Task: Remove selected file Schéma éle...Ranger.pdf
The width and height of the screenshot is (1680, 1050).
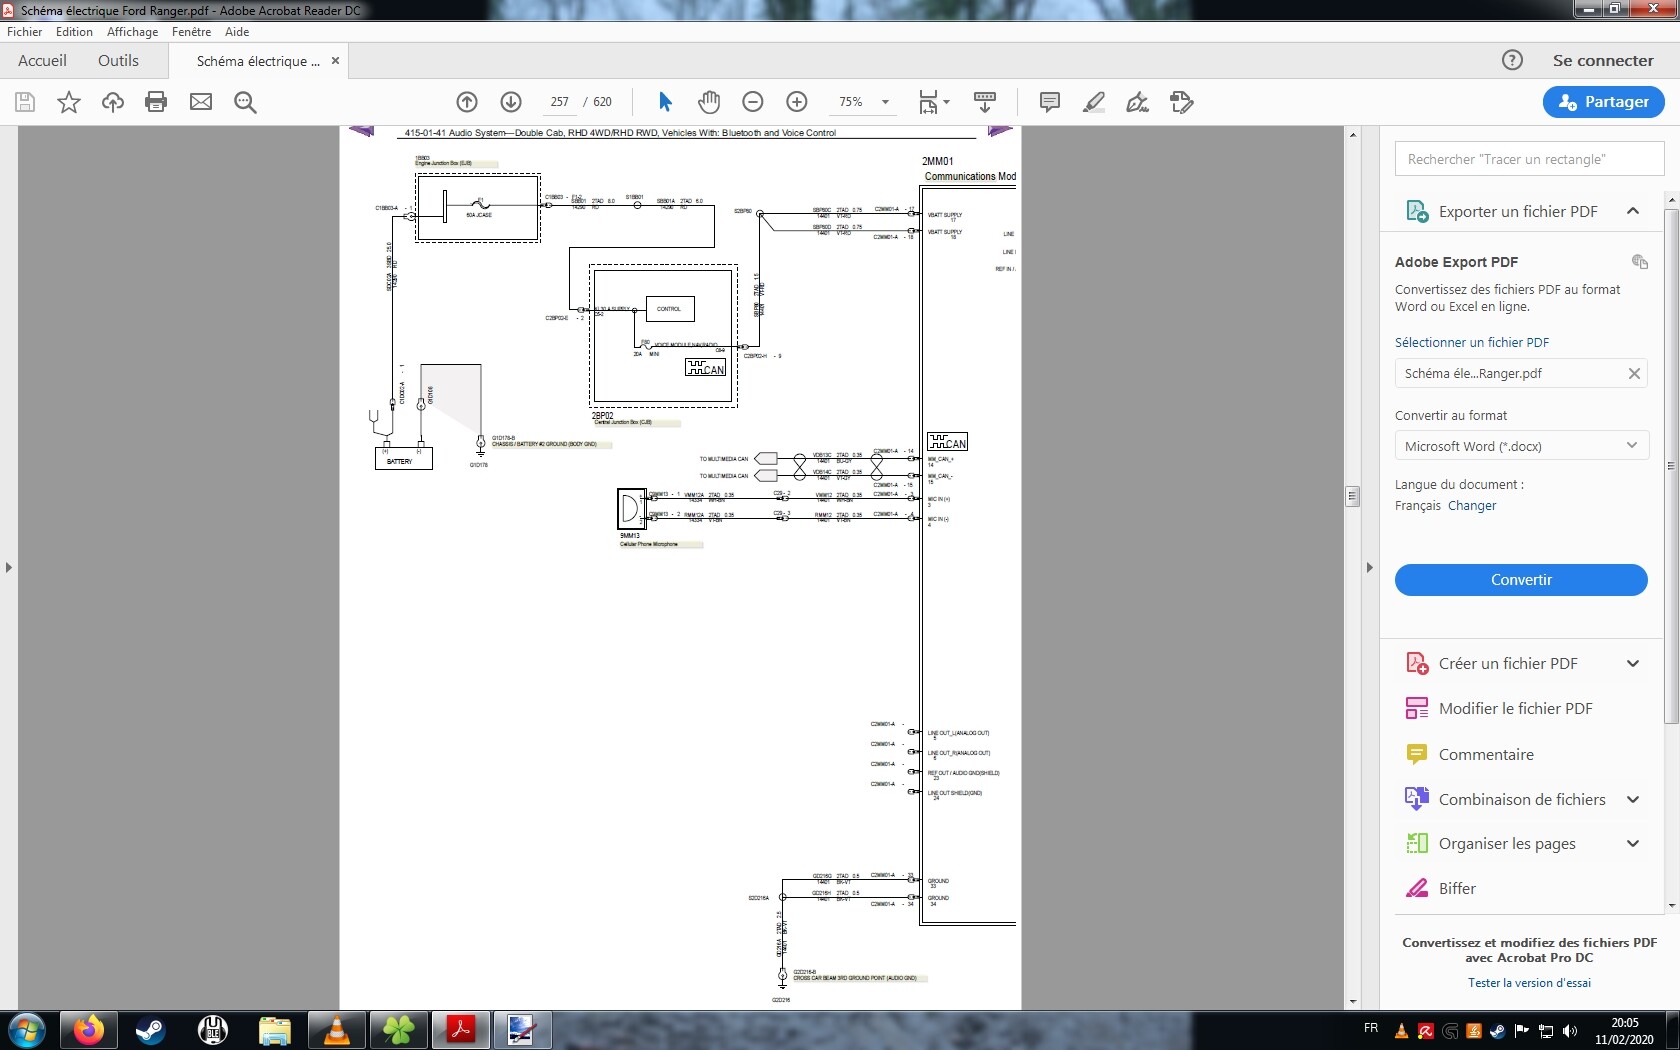Action: 1634,374
